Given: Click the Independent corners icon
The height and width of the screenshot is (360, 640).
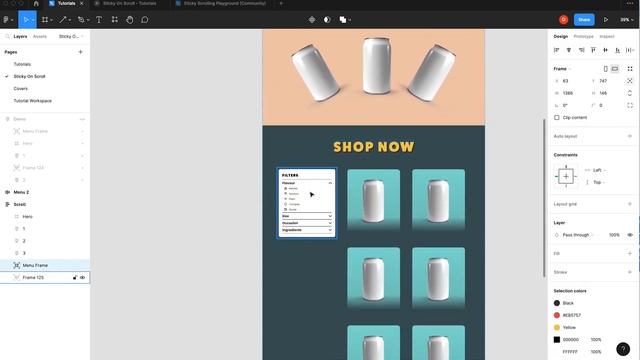Looking at the screenshot, I should tap(630, 105).
